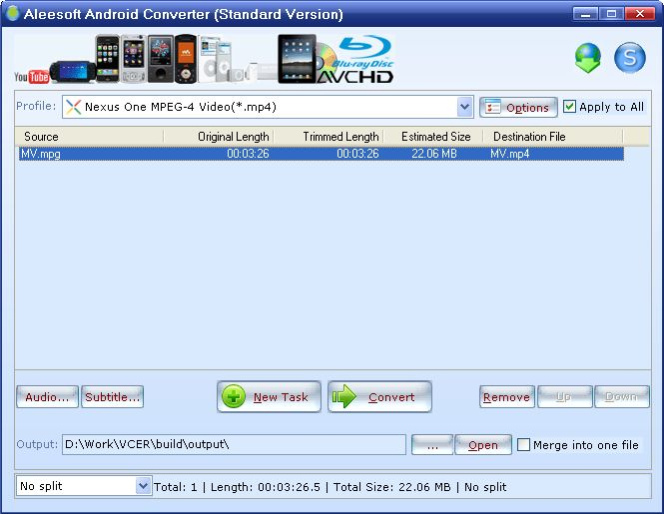Click the Destination File column header
664x514 pixels.
click(x=553, y=136)
